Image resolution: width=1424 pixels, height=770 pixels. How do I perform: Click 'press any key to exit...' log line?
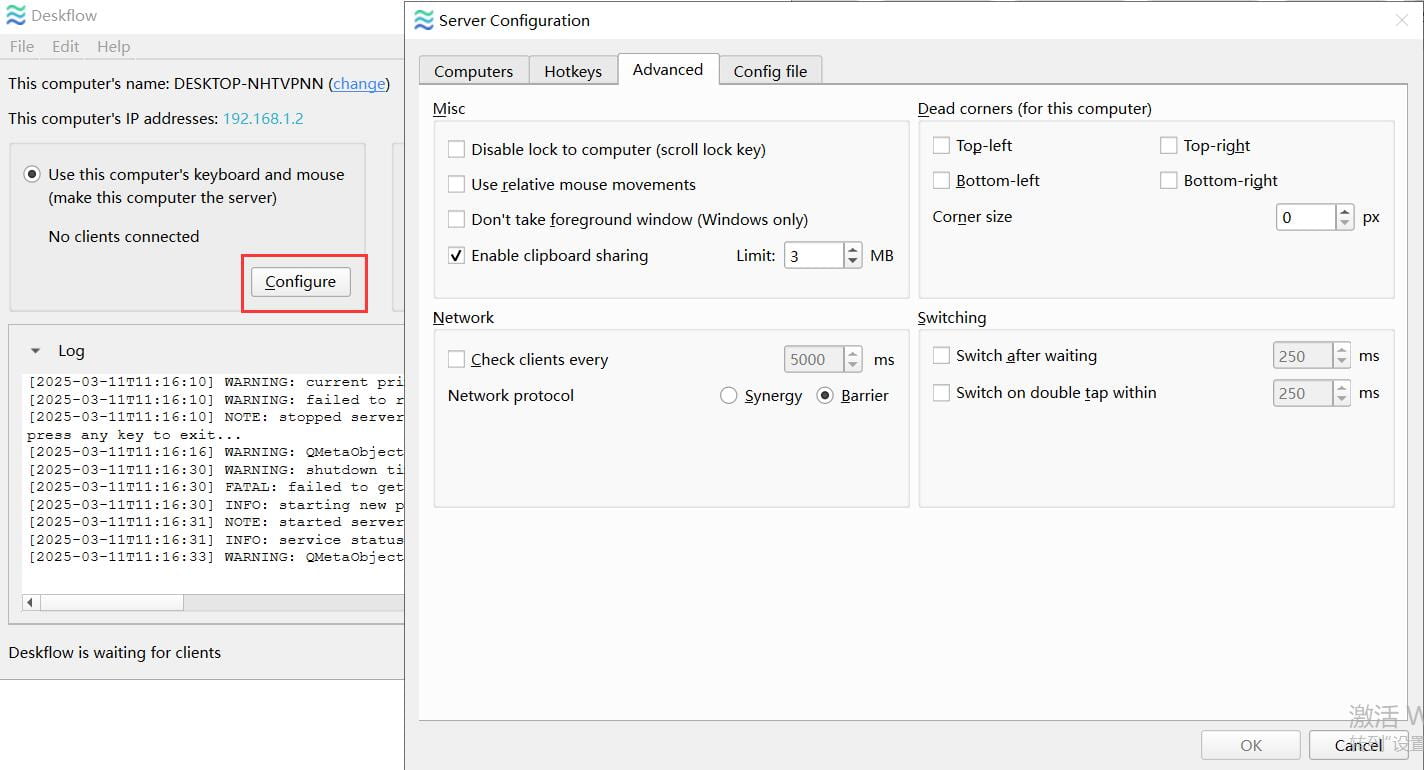tap(134, 435)
